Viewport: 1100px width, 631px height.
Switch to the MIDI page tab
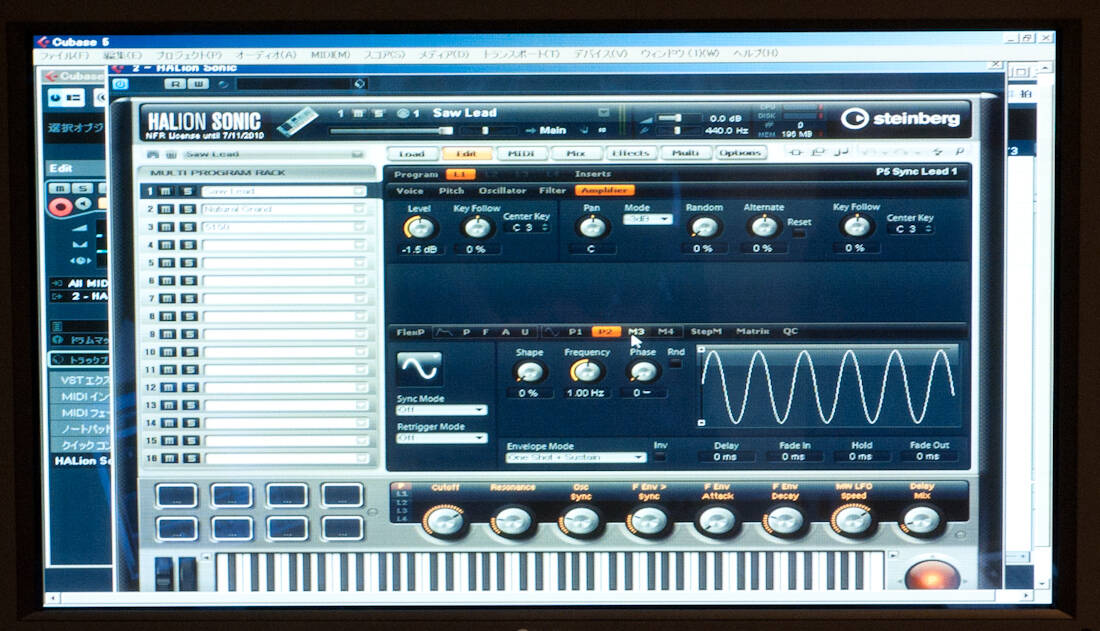(x=521, y=154)
